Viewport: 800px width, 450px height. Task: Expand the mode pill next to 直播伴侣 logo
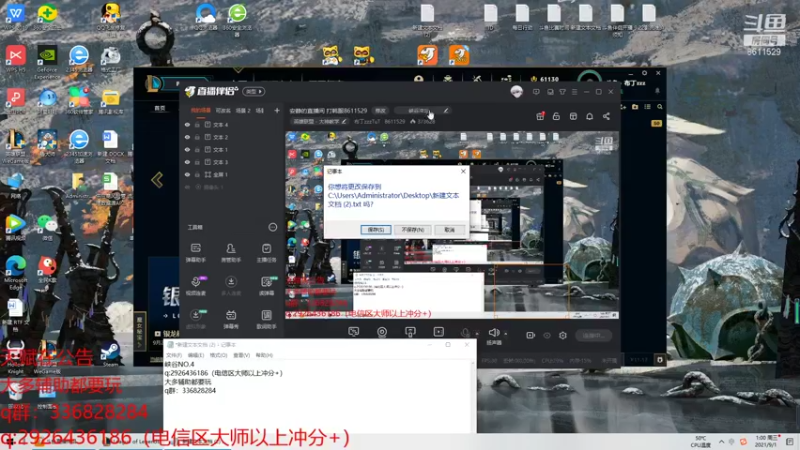click(x=254, y=92)
